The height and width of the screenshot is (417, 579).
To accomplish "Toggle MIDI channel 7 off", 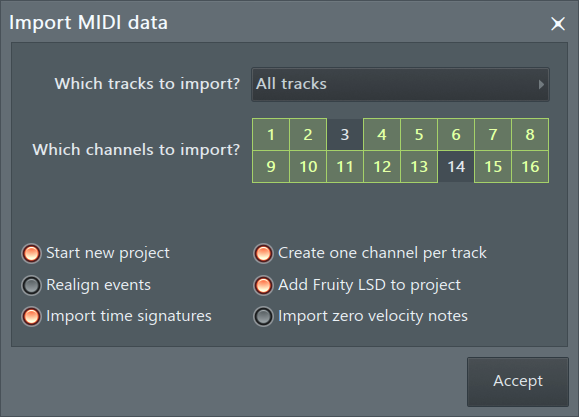I will 493,134.
